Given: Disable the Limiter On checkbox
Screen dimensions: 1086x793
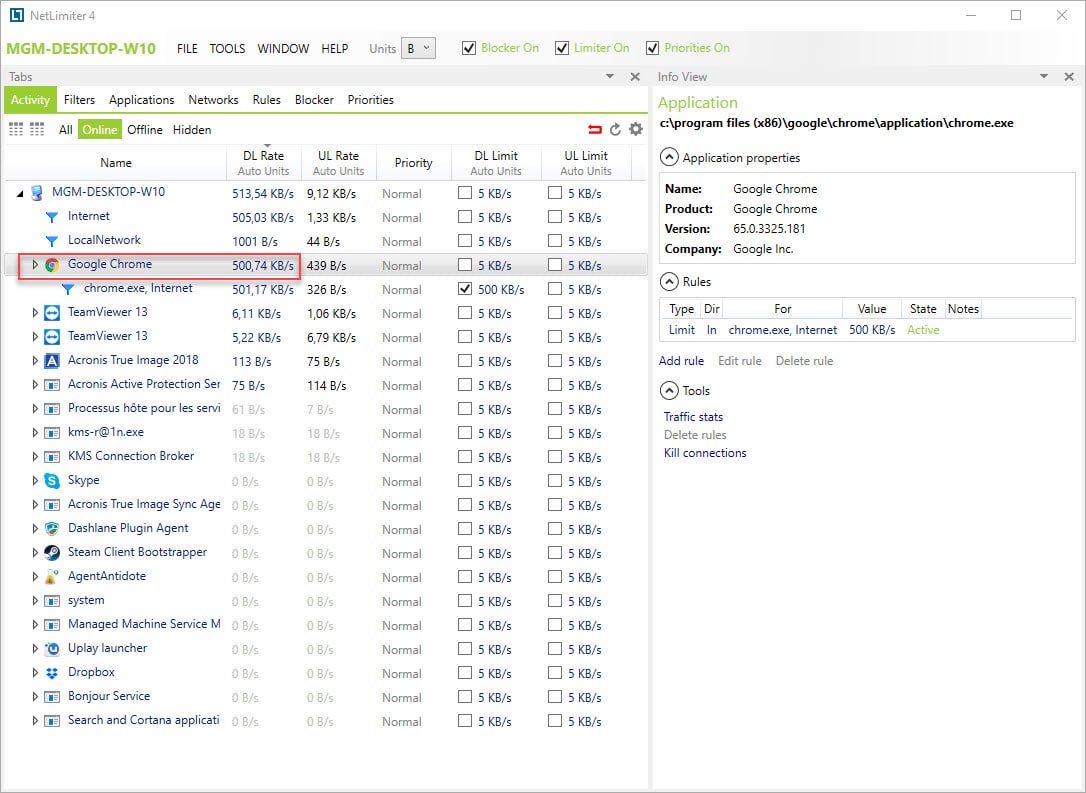Looking at the screenshot, I should pyautogui.click(x=561, y=48).
